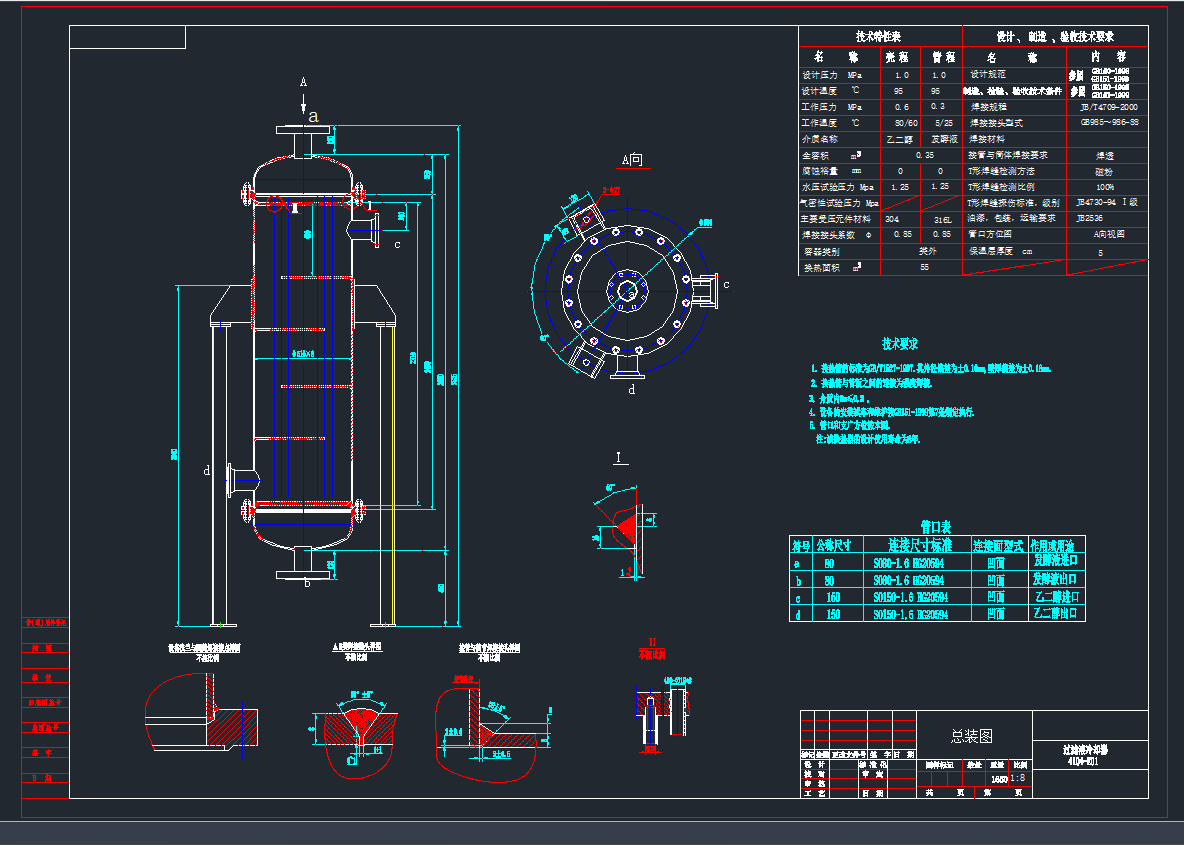This screenshot has width=1184, height=845.
Task: Click nozzle label b below the vessel
Action: (x=308, y=582)
